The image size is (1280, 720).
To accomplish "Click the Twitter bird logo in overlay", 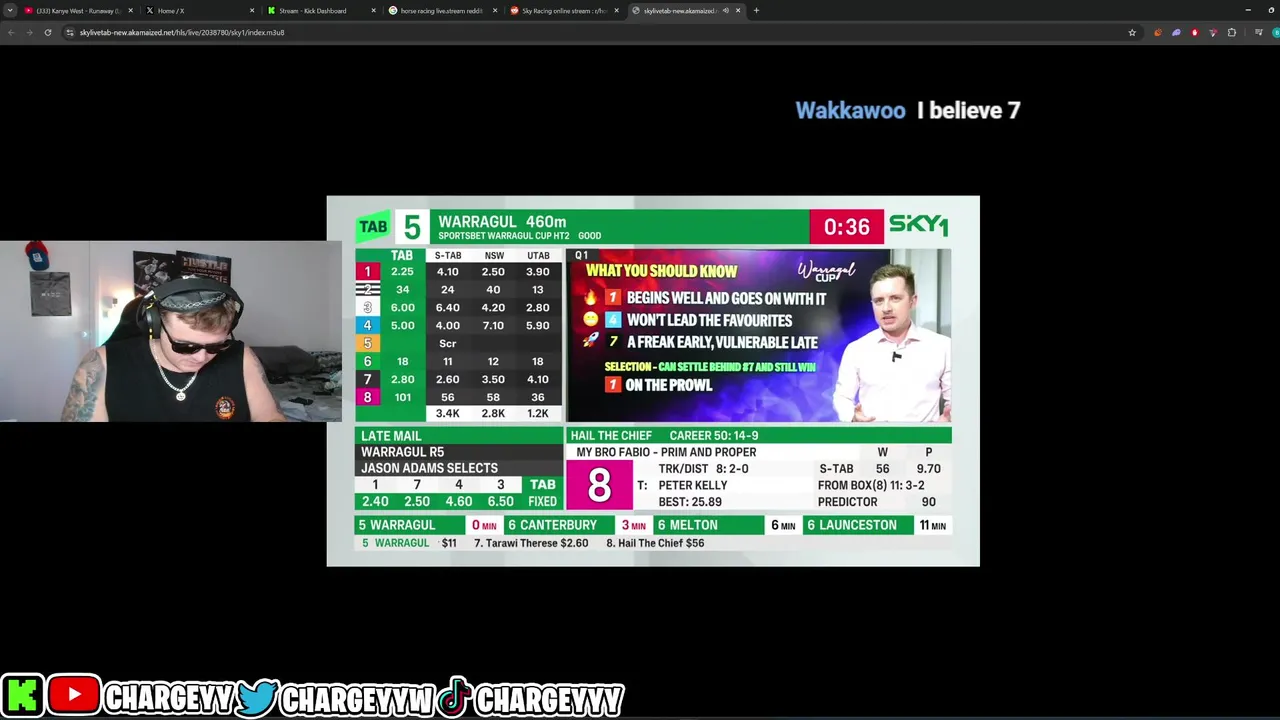I will tap(259, 697).
